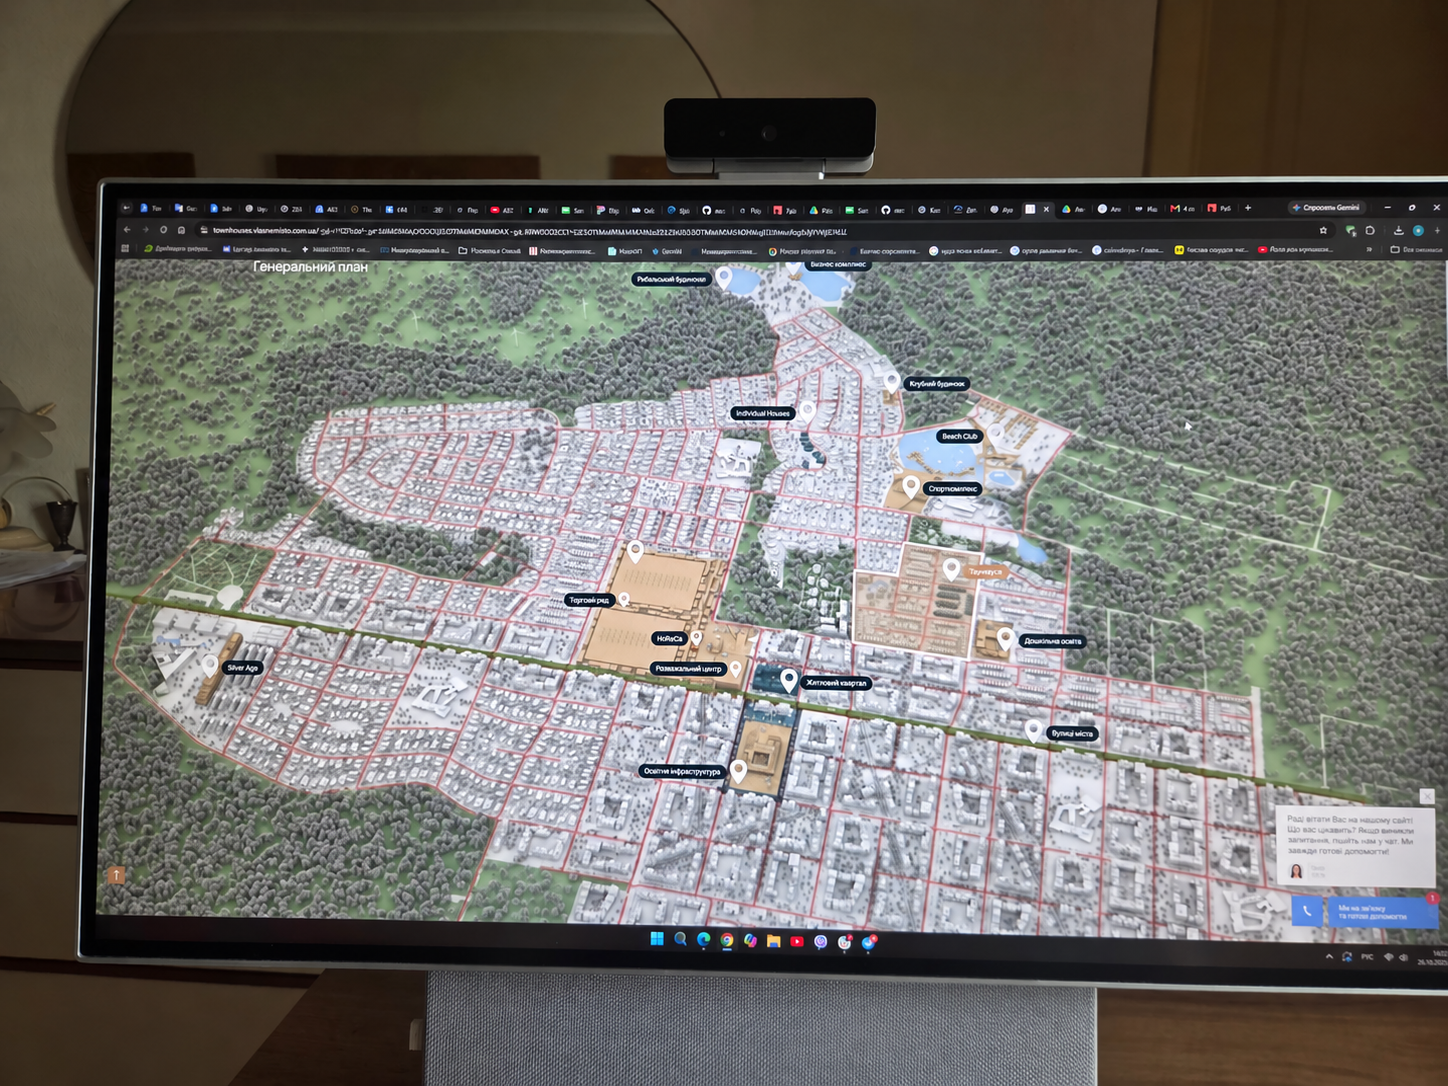Click the Silver Age map pin
Viewport: 1448px width, 1086px height.
(x=209, y=665)
